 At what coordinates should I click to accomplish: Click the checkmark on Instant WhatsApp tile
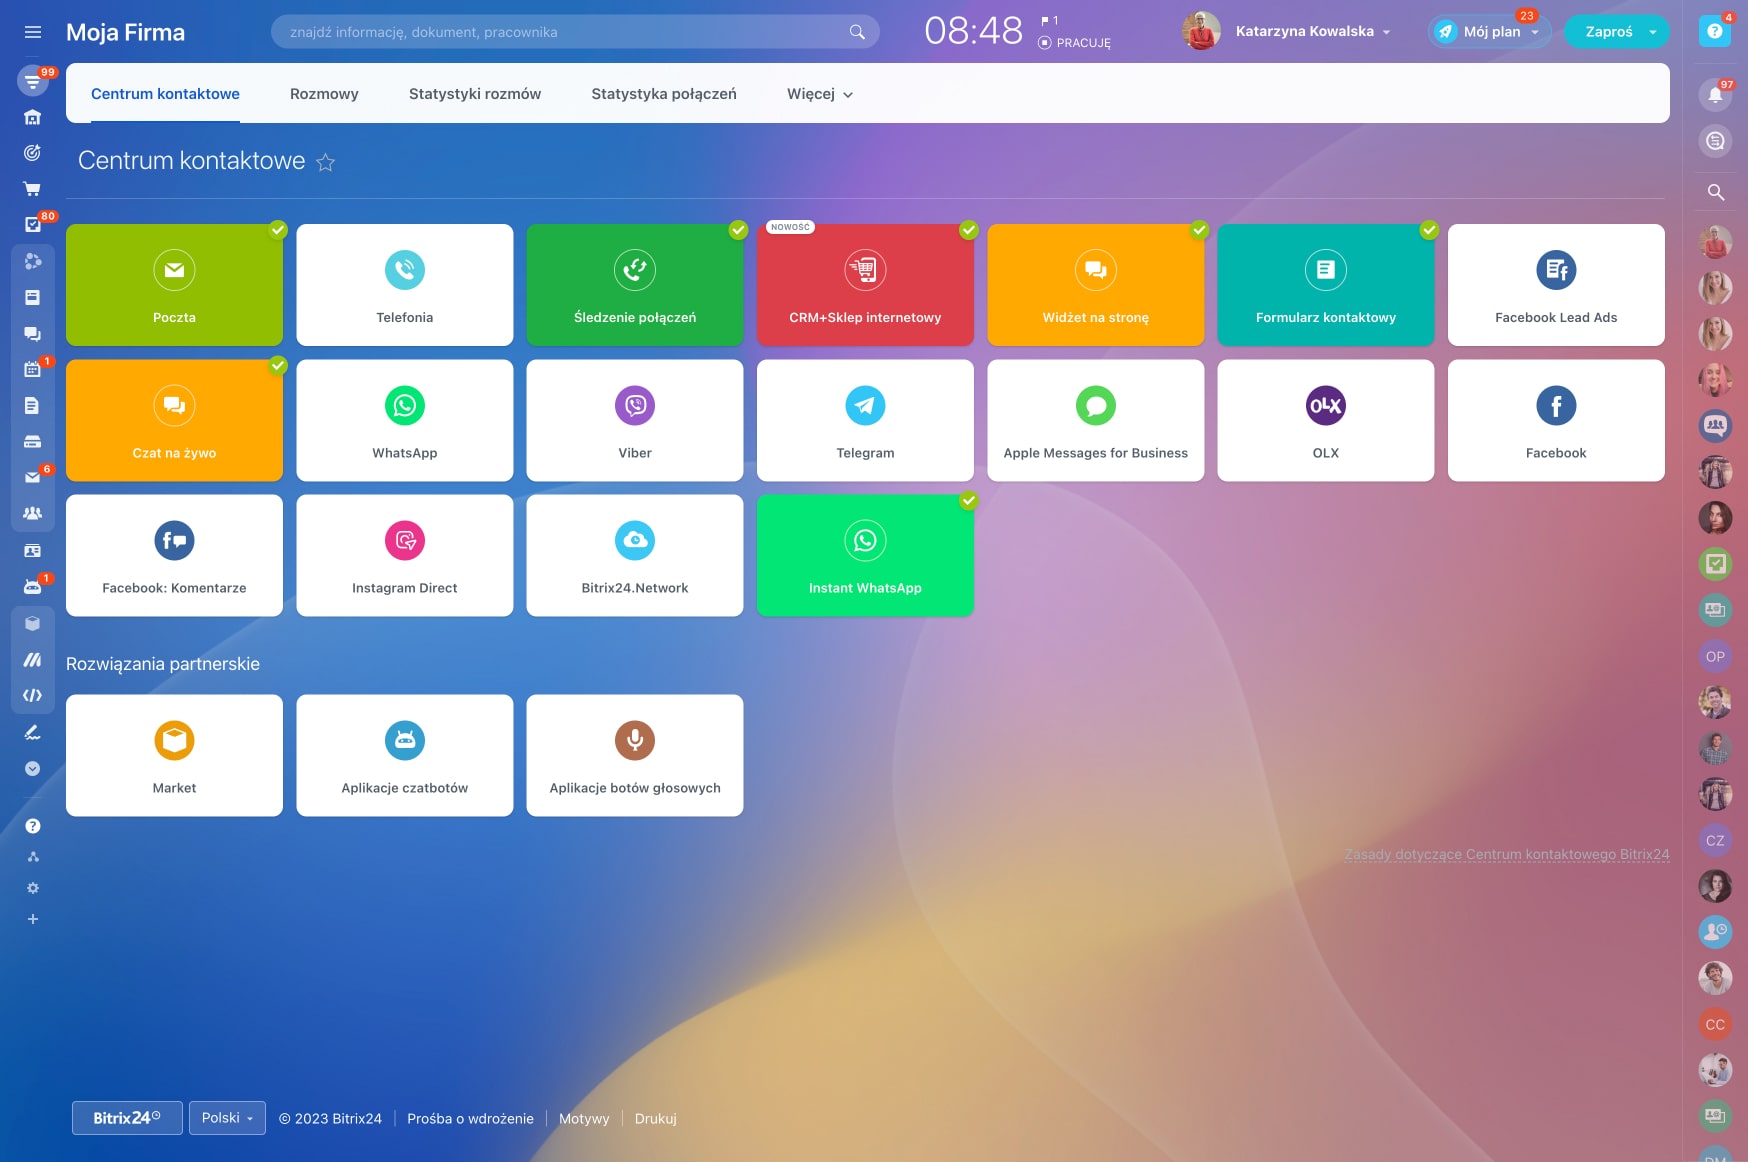click(968, 501)
